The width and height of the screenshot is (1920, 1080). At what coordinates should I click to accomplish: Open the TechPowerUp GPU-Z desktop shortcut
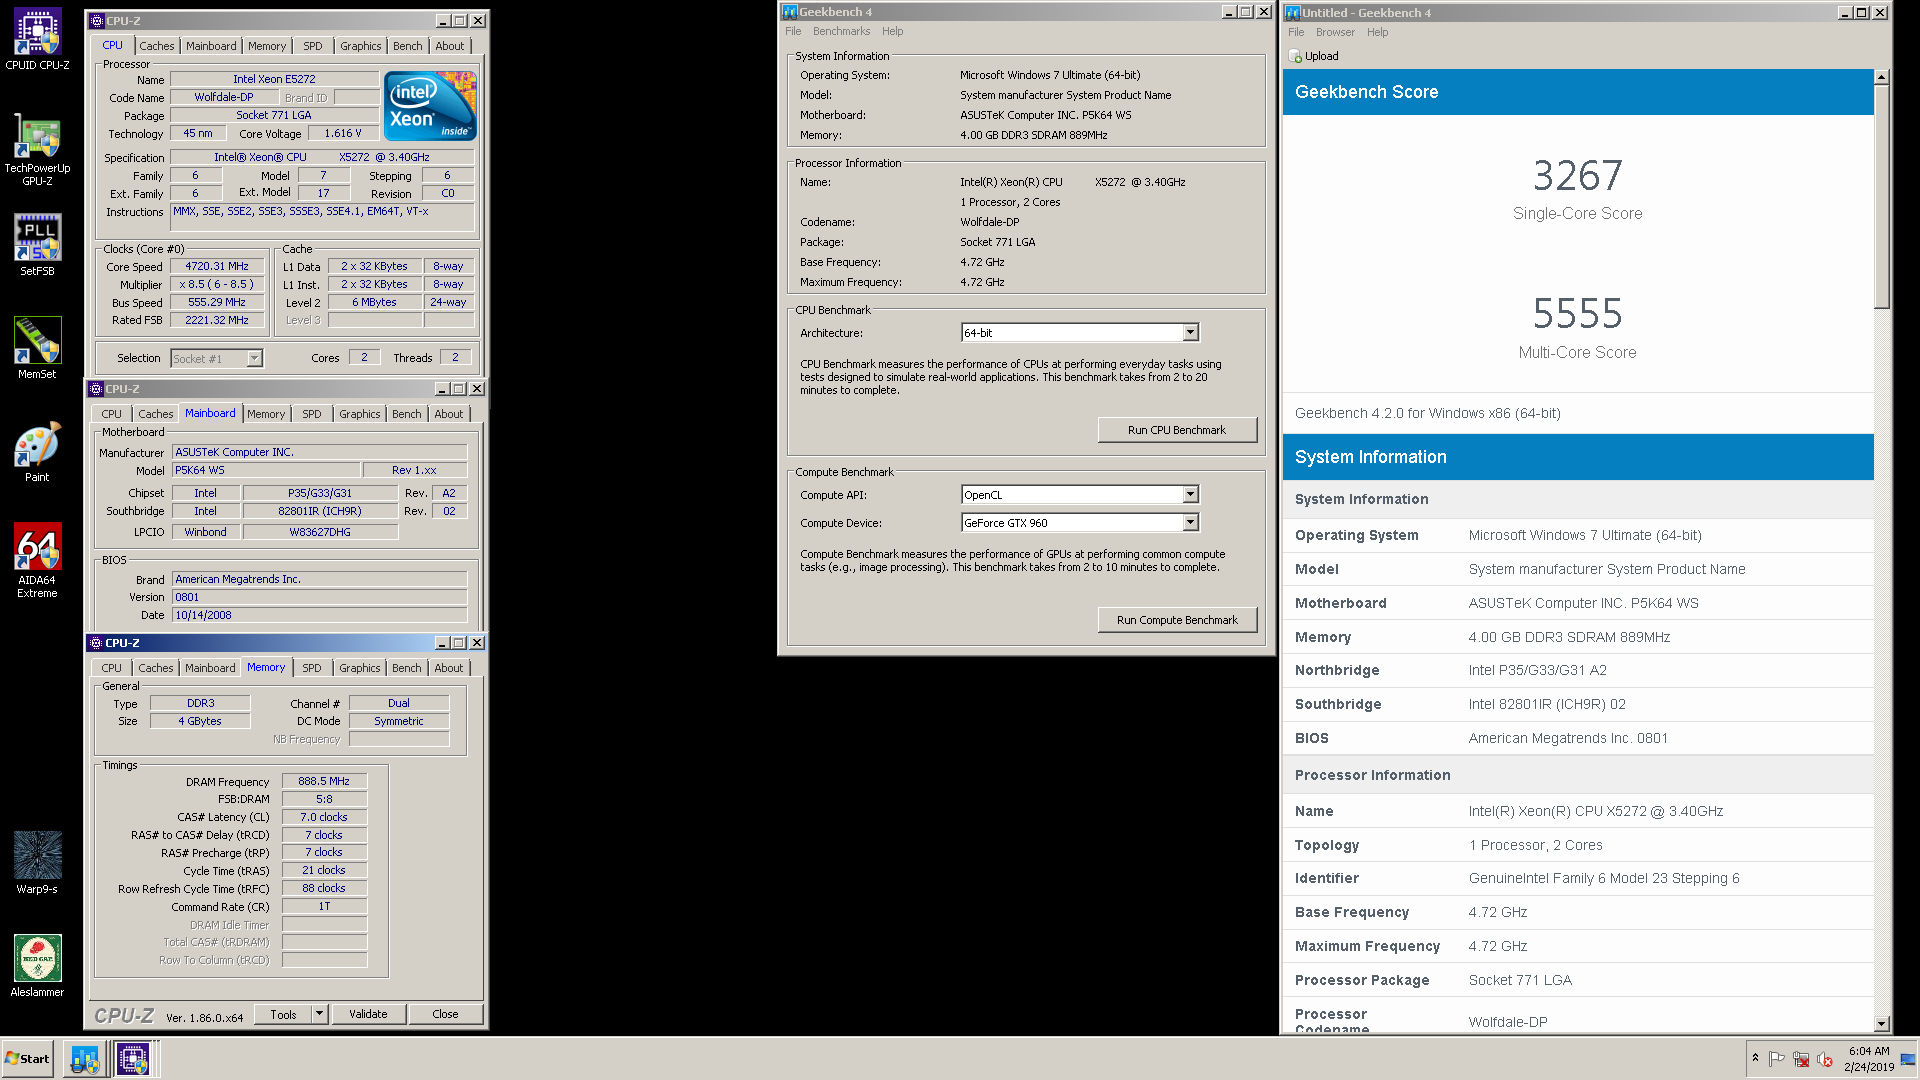coord(37,150)
